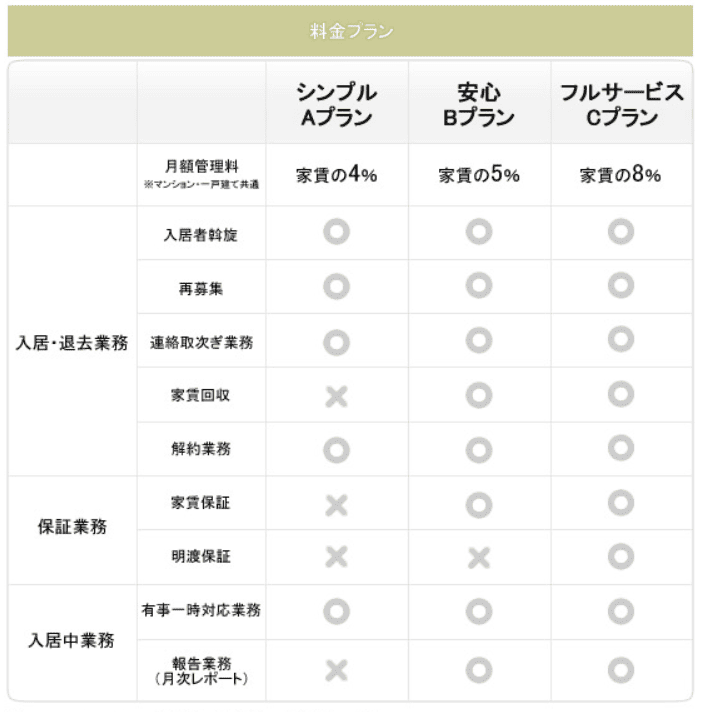This screenshot has width=708, height=712.
Task: Click the circle for 連絡取次ぎ業務 under Bプラン
Action: [479, 341]
